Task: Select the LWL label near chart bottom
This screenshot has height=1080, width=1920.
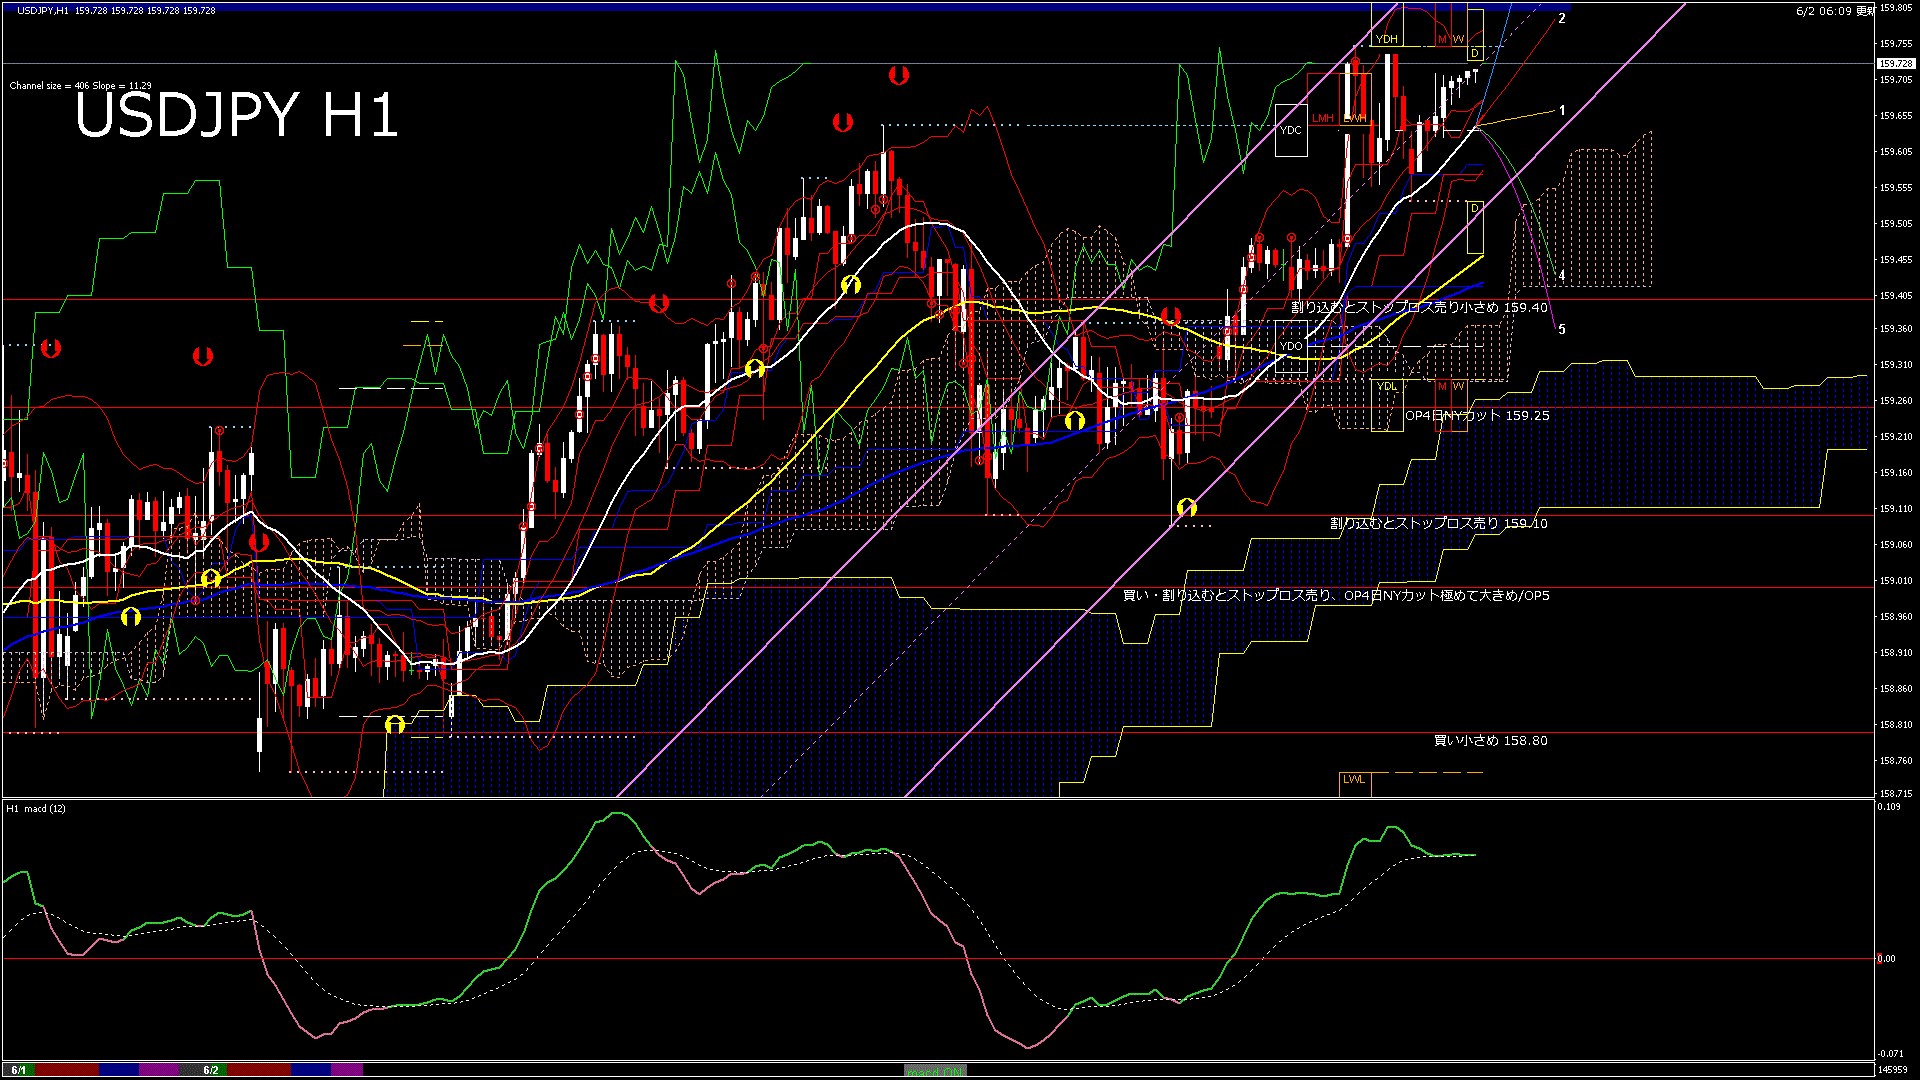Action: (1354, 779)
